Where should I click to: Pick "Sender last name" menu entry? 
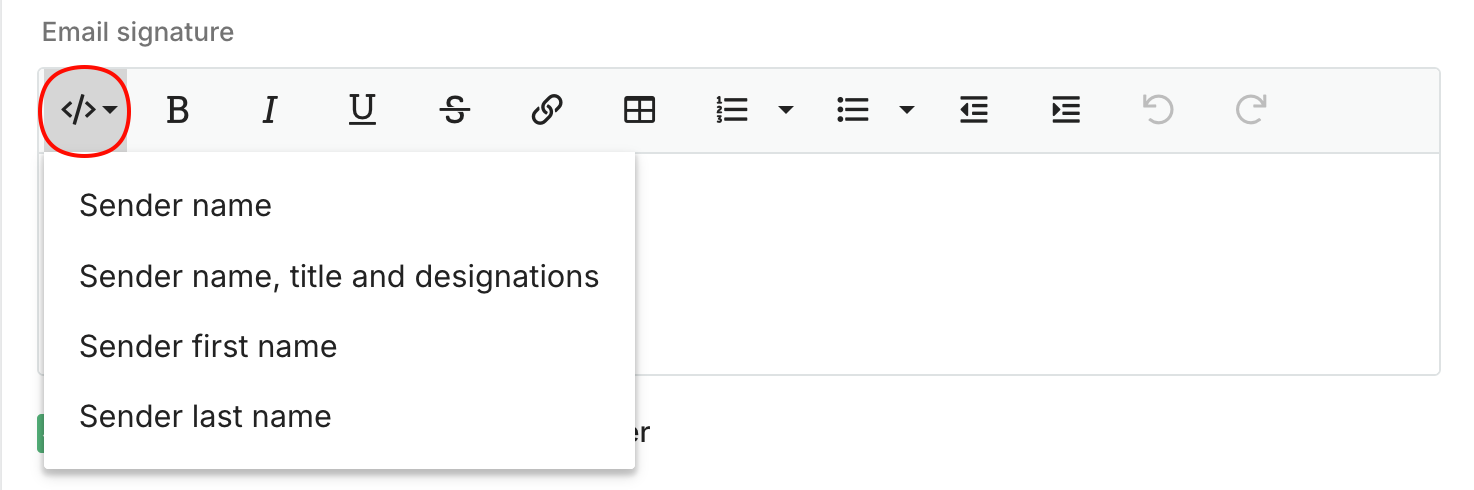coord(205,416)
